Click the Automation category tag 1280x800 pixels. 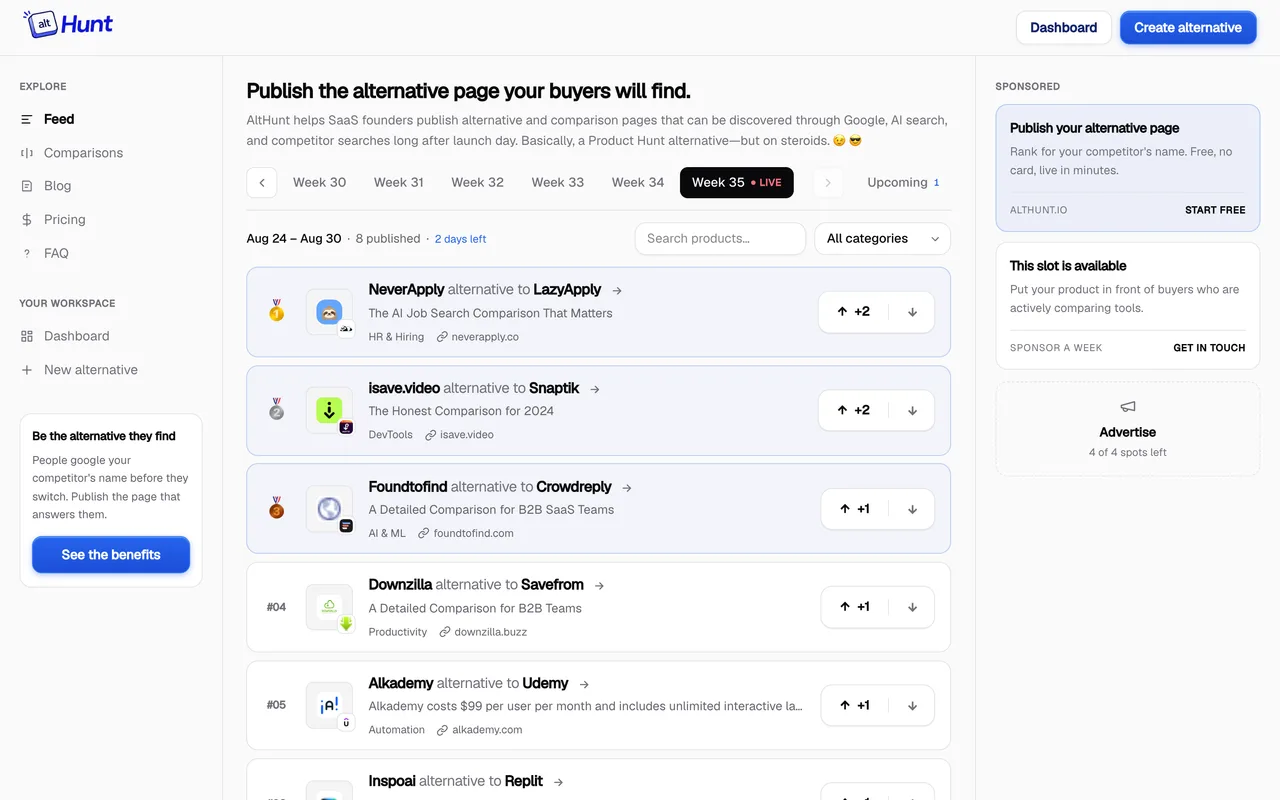point(397,730)
